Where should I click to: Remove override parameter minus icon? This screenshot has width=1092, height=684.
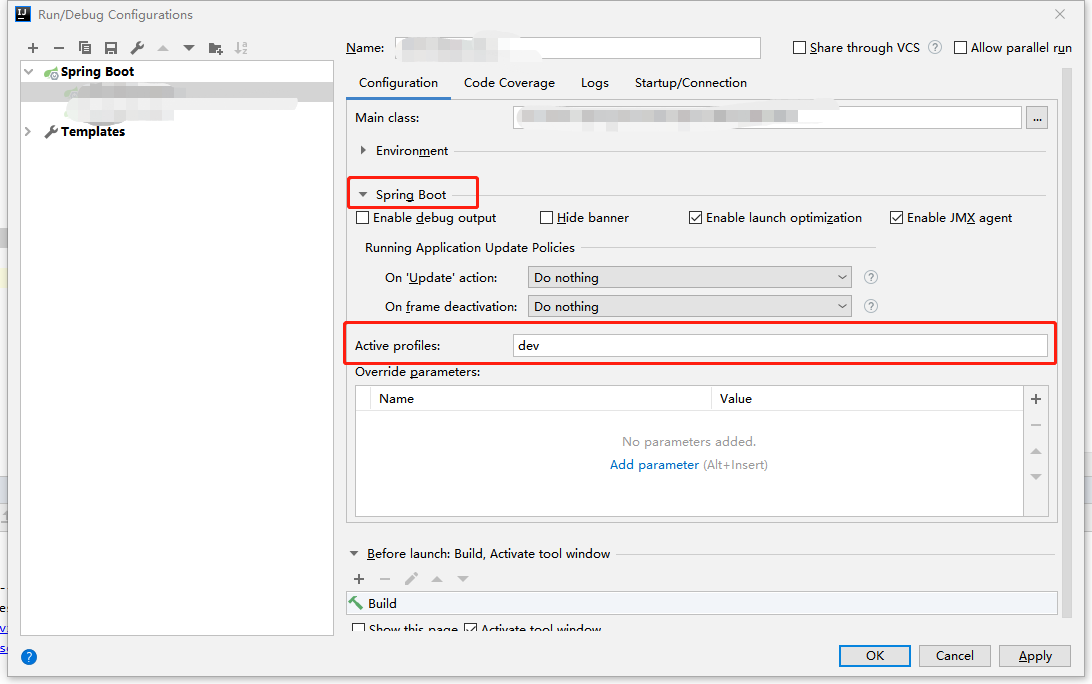[1036, 425]
